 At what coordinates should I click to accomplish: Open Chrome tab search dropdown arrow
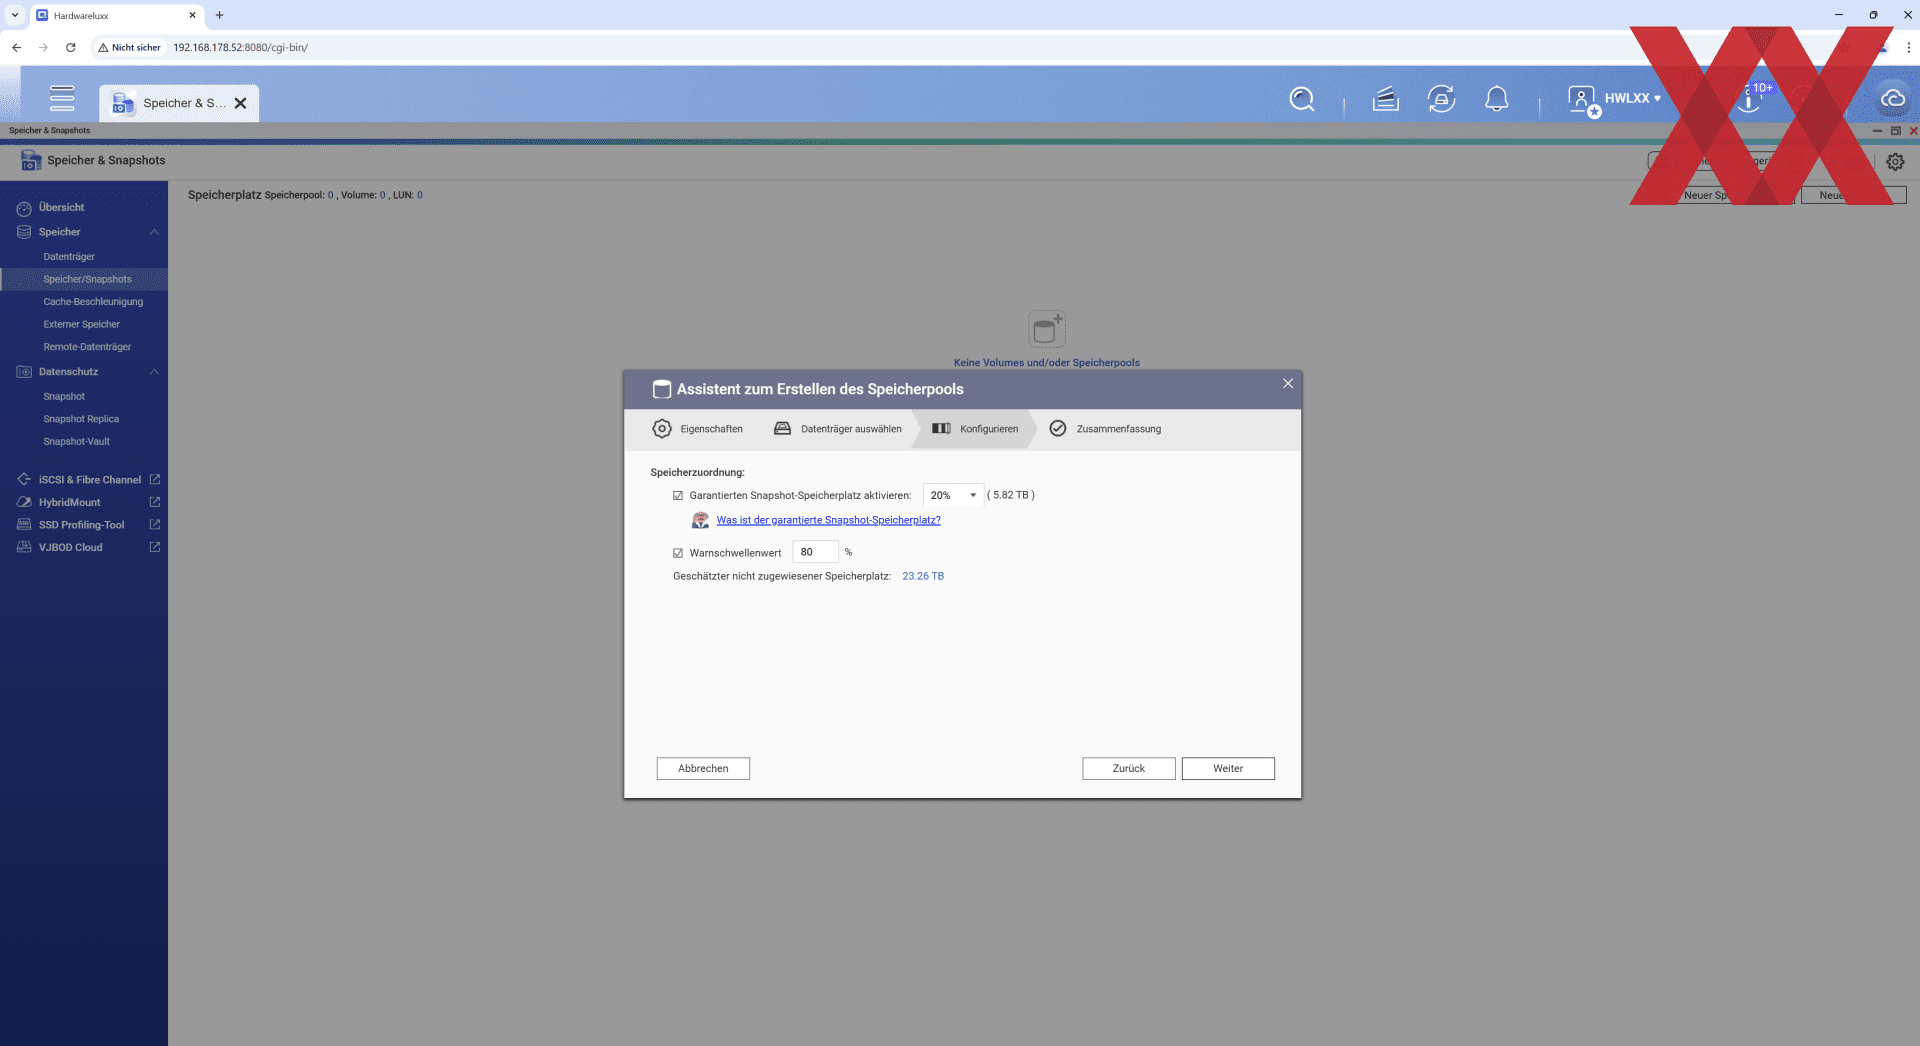pos(15,15)
